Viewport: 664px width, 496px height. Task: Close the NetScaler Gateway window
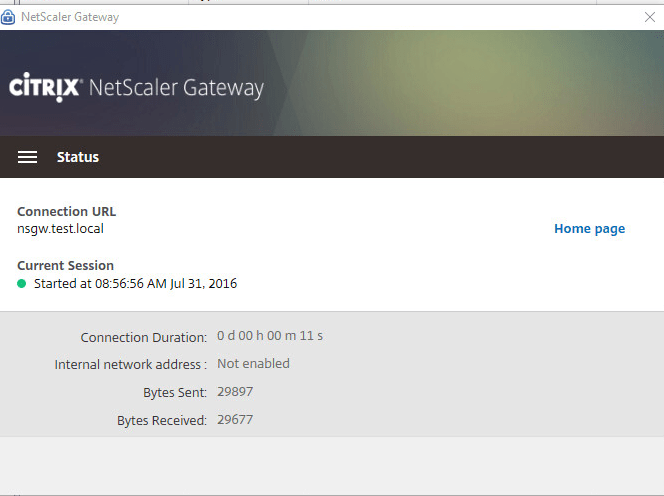(x=650, y=17)
